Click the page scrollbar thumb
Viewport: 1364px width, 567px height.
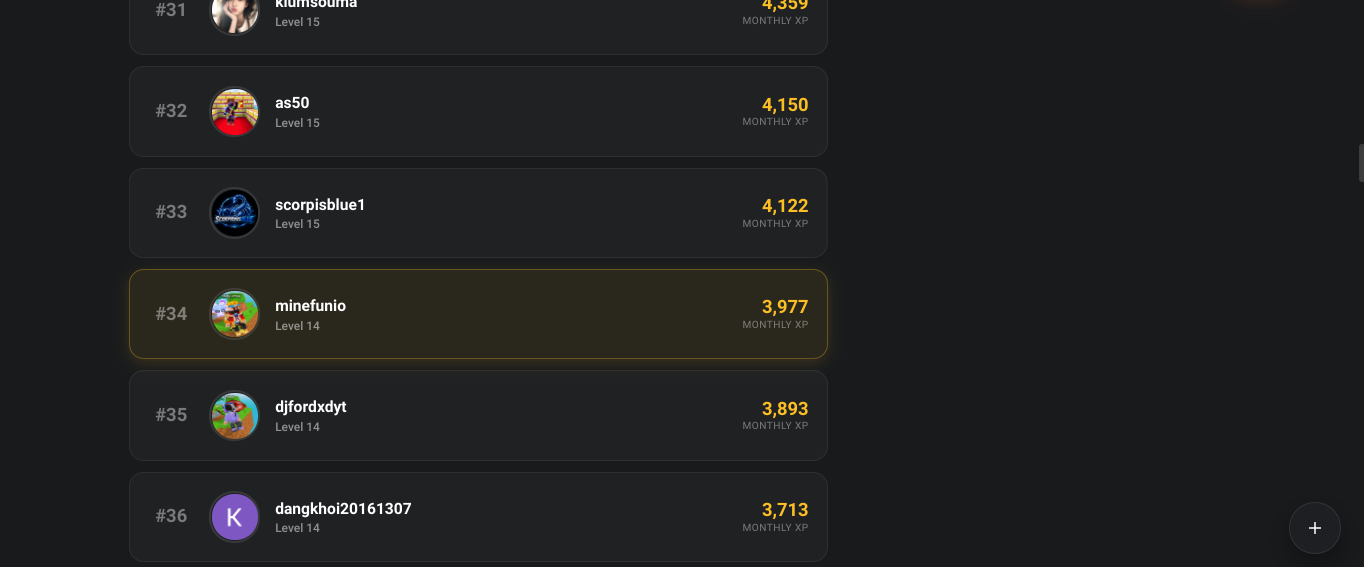[1360, 162]
